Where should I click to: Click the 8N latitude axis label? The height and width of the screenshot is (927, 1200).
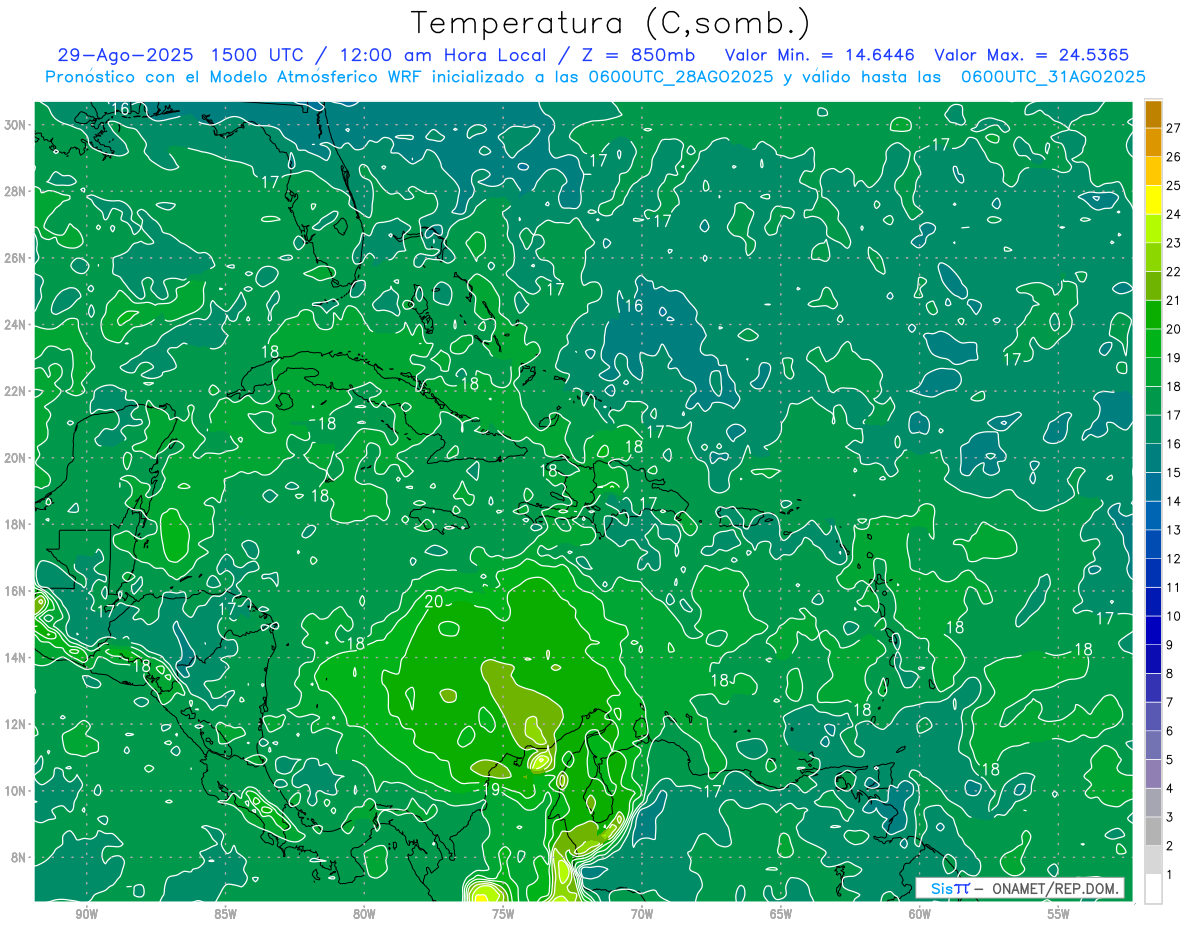coord(20,857)
